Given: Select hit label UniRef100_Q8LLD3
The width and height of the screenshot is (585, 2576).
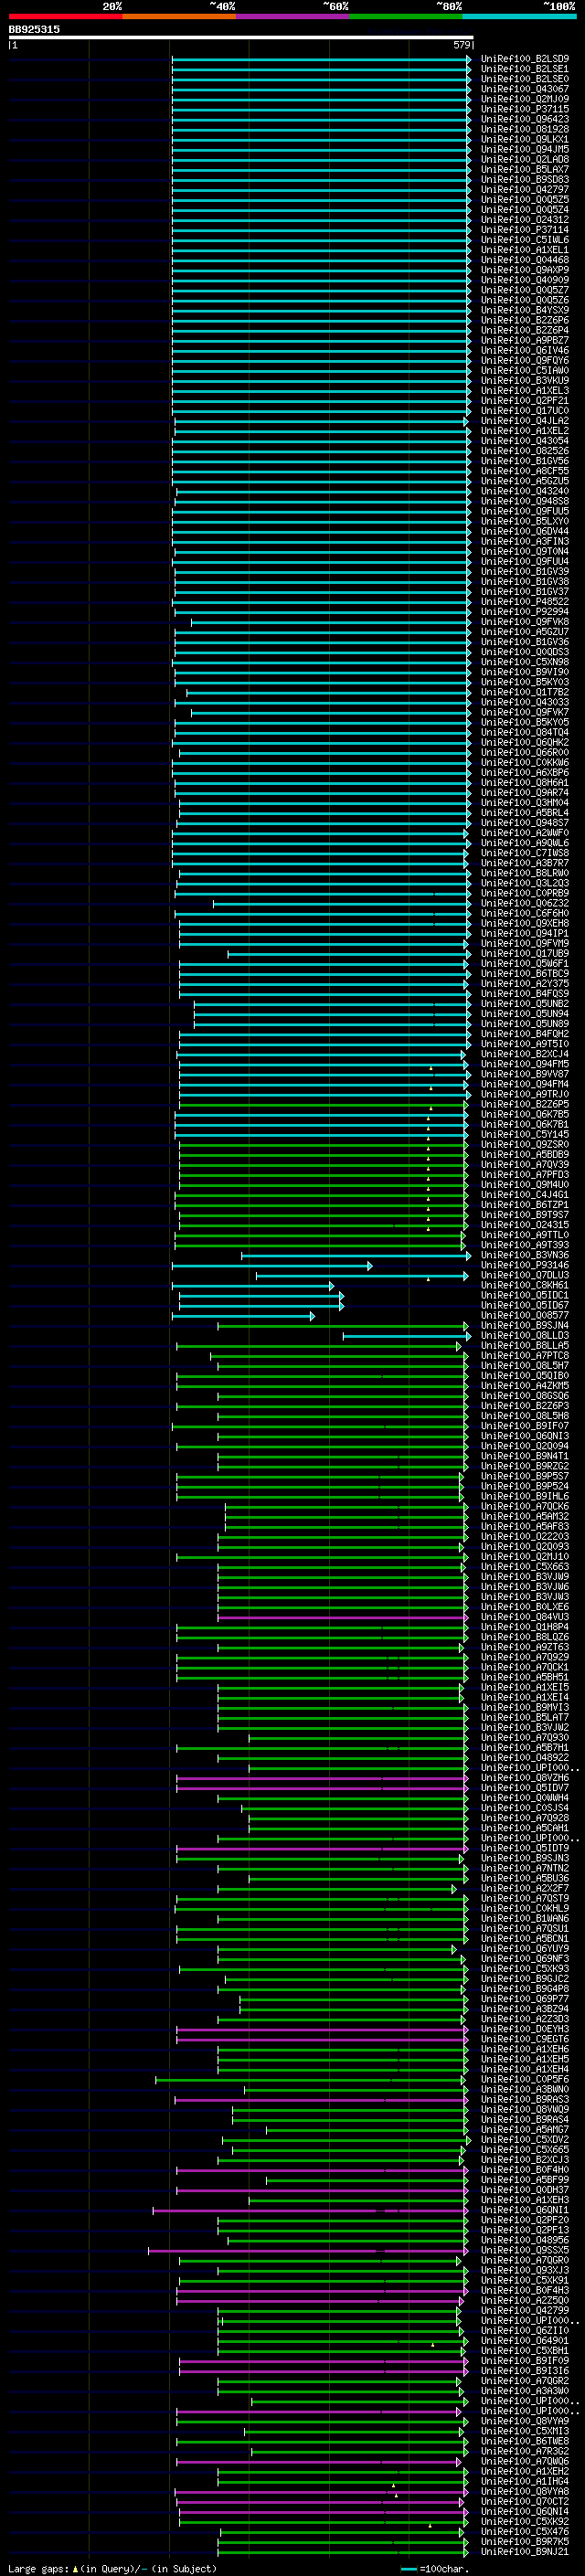Looking at the screenshot, I should pos(525,1335).
